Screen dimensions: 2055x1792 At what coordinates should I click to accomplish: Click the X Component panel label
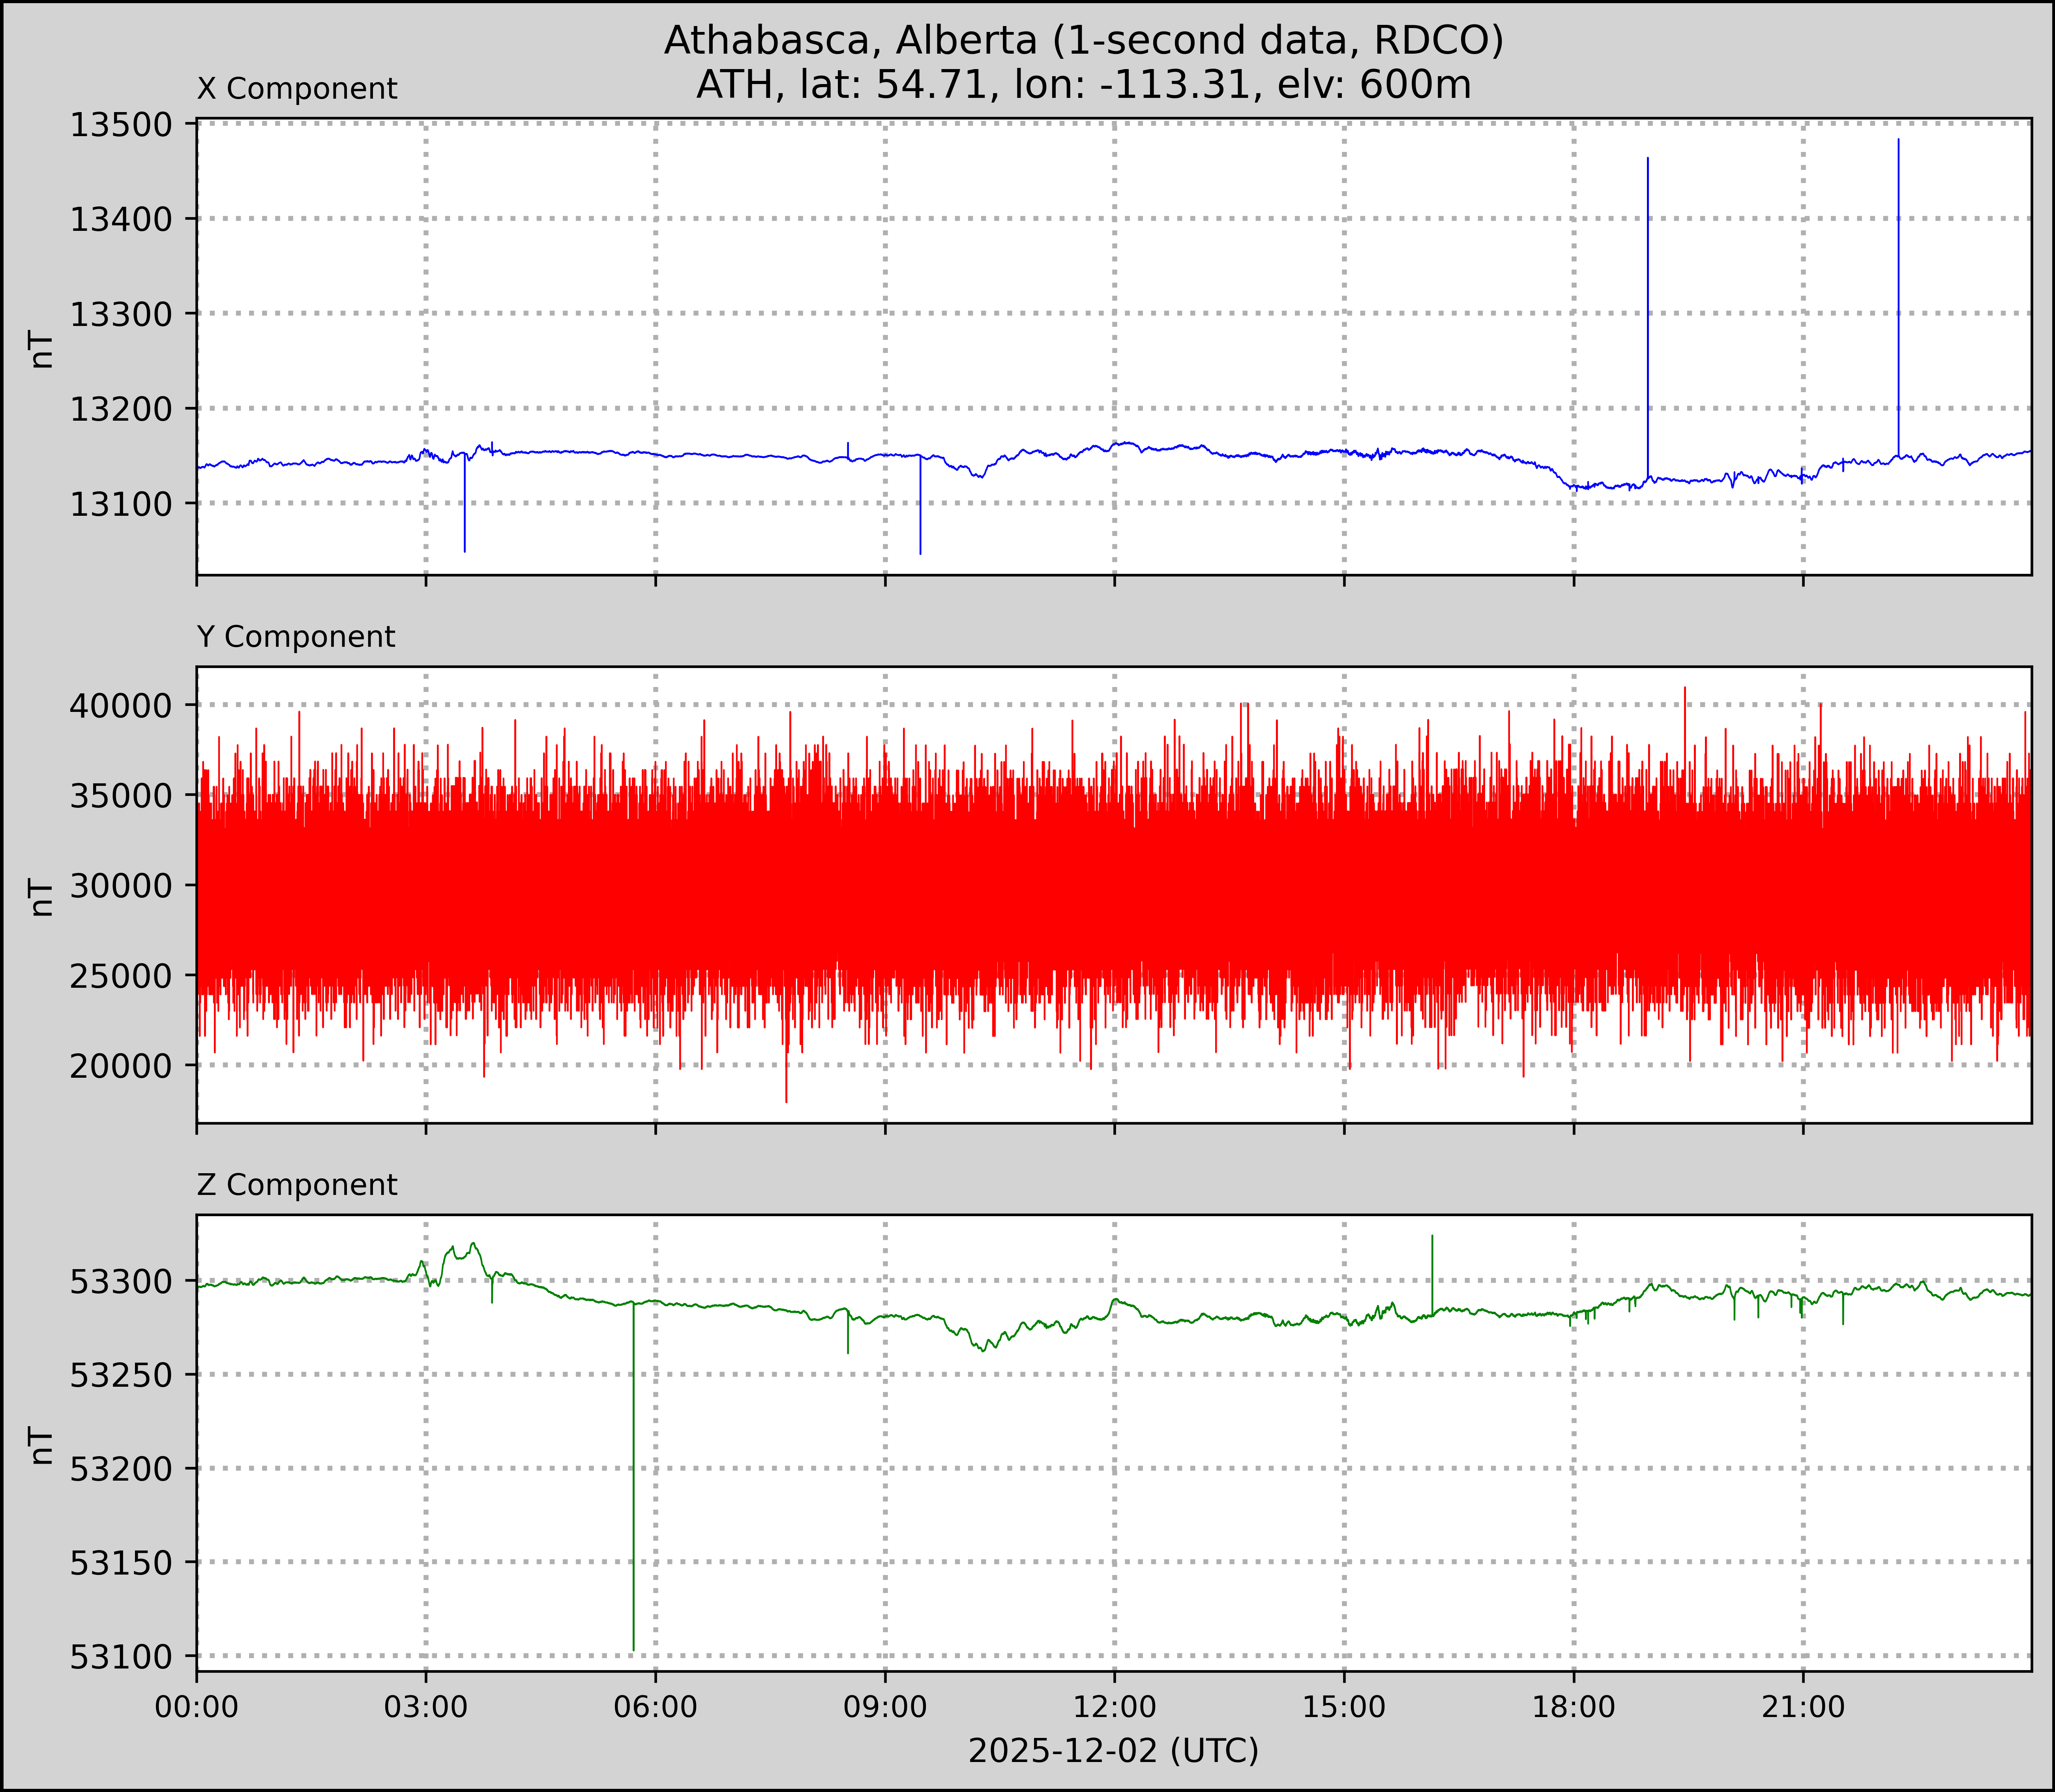[297, 89]
